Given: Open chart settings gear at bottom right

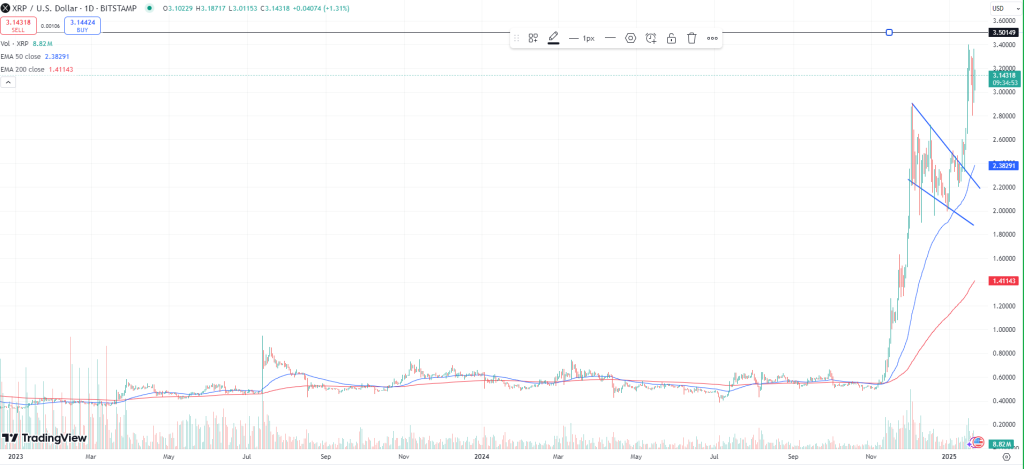Looking at the screenshot, I should click(x=1006, y=457).
